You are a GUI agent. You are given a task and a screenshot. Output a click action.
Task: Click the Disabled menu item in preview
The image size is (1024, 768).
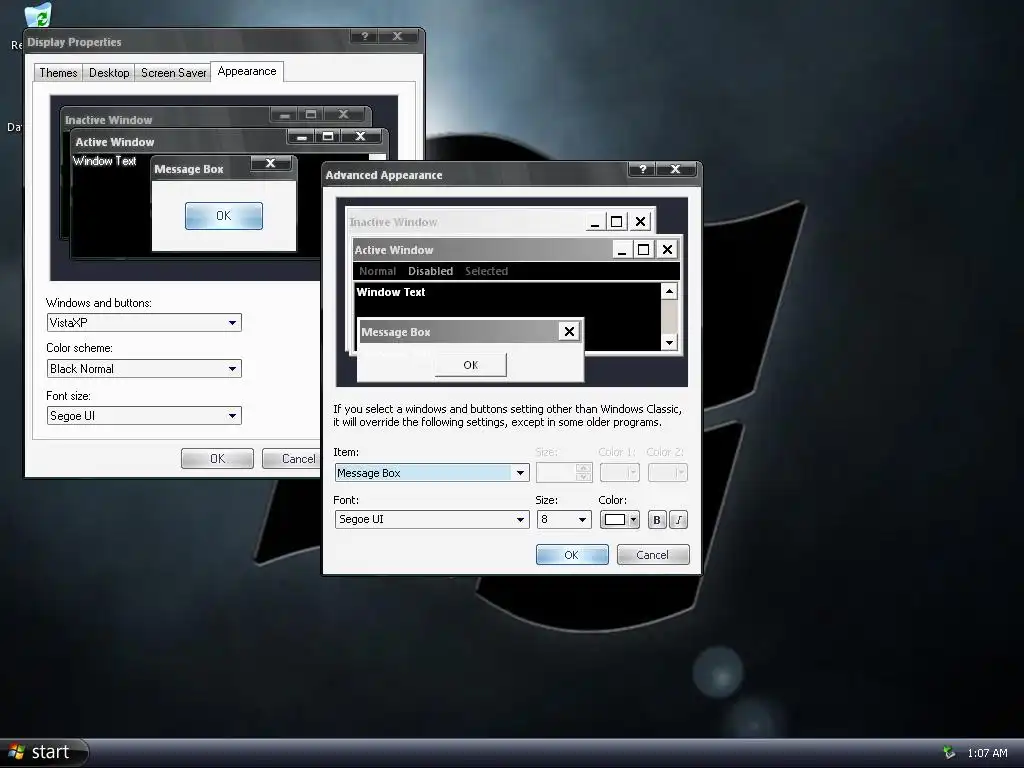point(430,271)
